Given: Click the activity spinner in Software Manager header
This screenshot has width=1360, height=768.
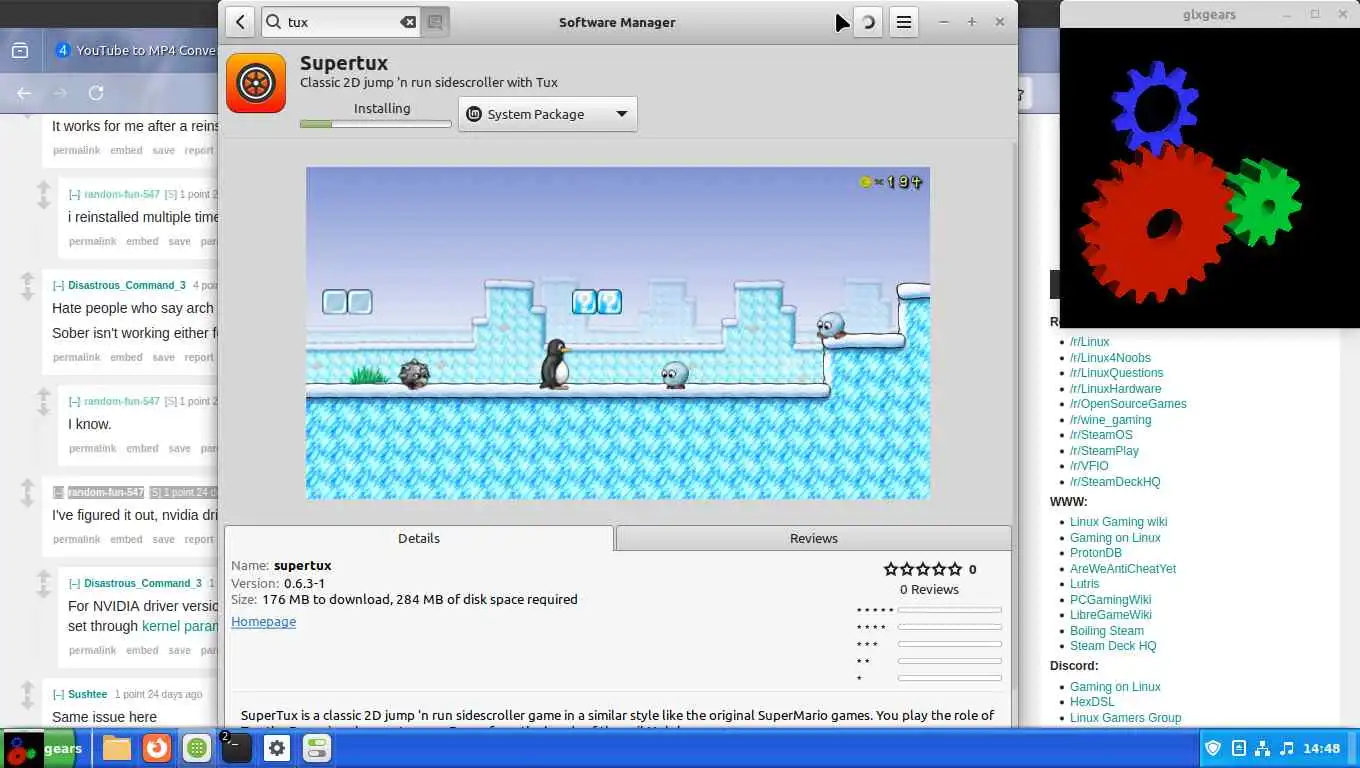Looking at the screenshot, I should (x=868, y=22).
